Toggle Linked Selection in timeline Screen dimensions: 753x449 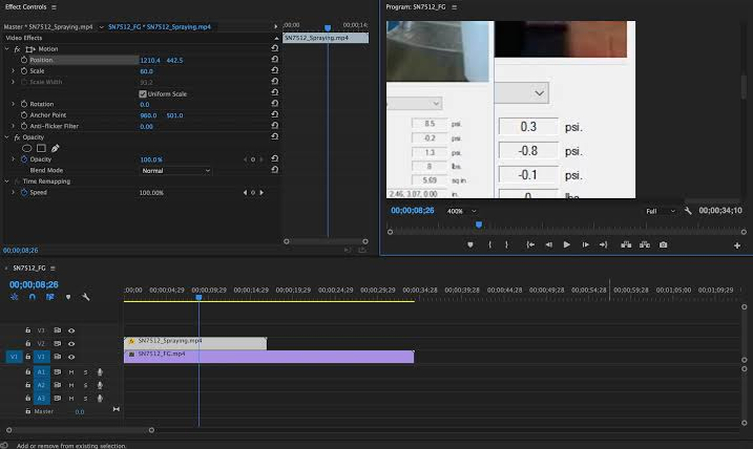click(50, 297)
